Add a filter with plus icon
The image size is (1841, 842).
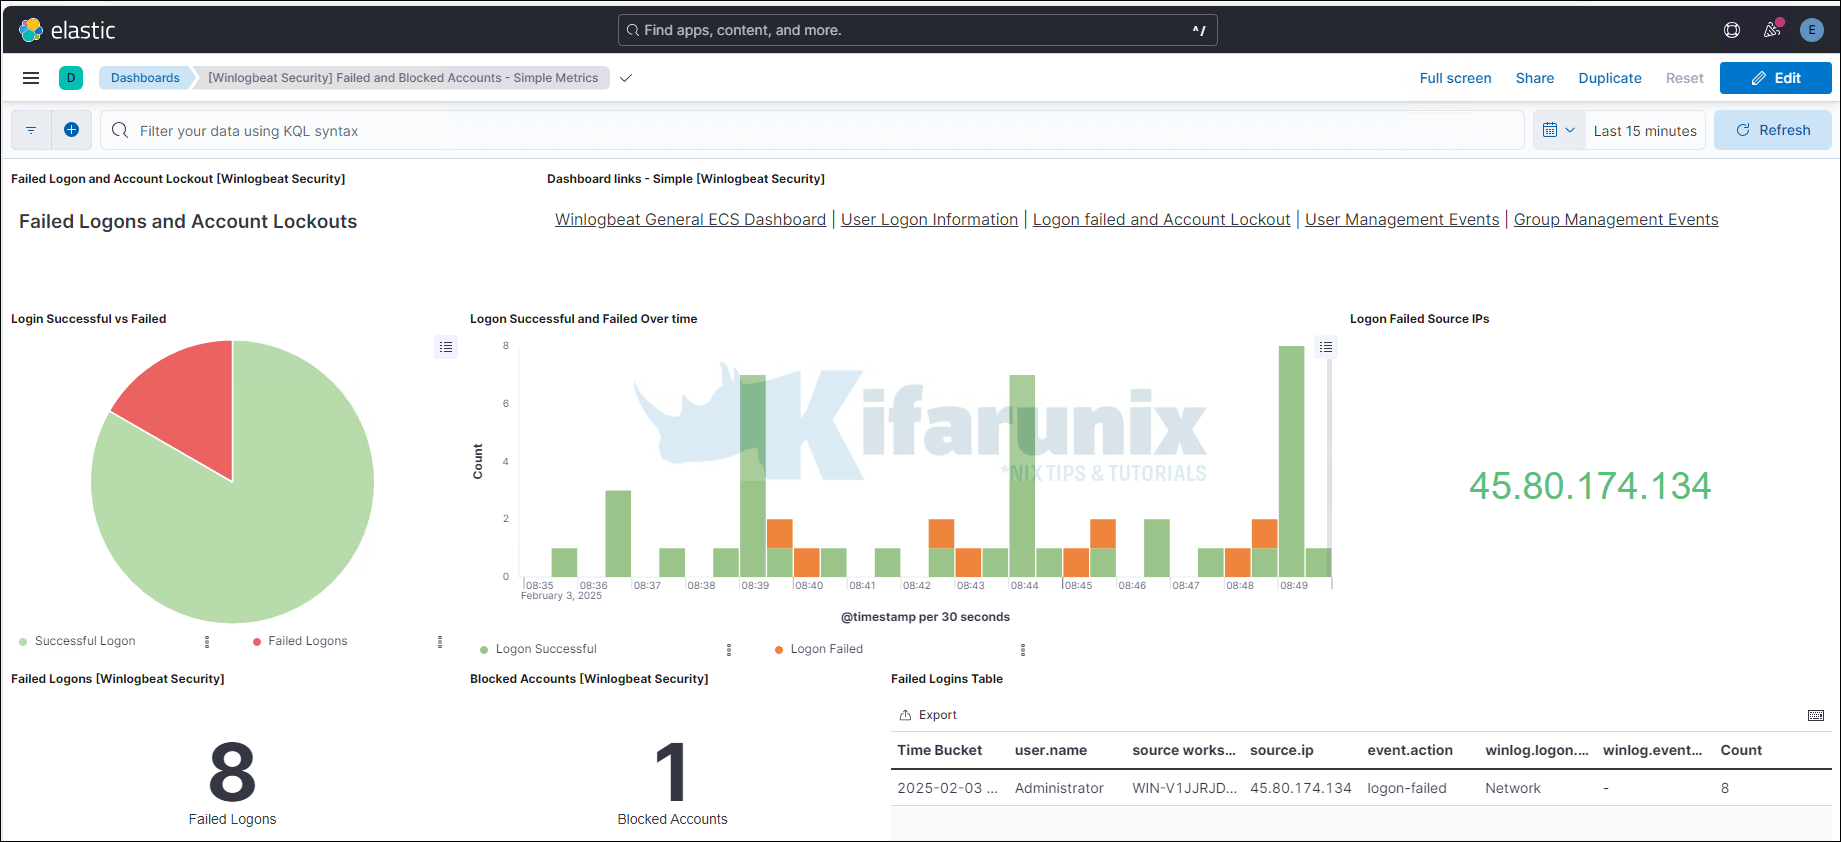[72, 130]
